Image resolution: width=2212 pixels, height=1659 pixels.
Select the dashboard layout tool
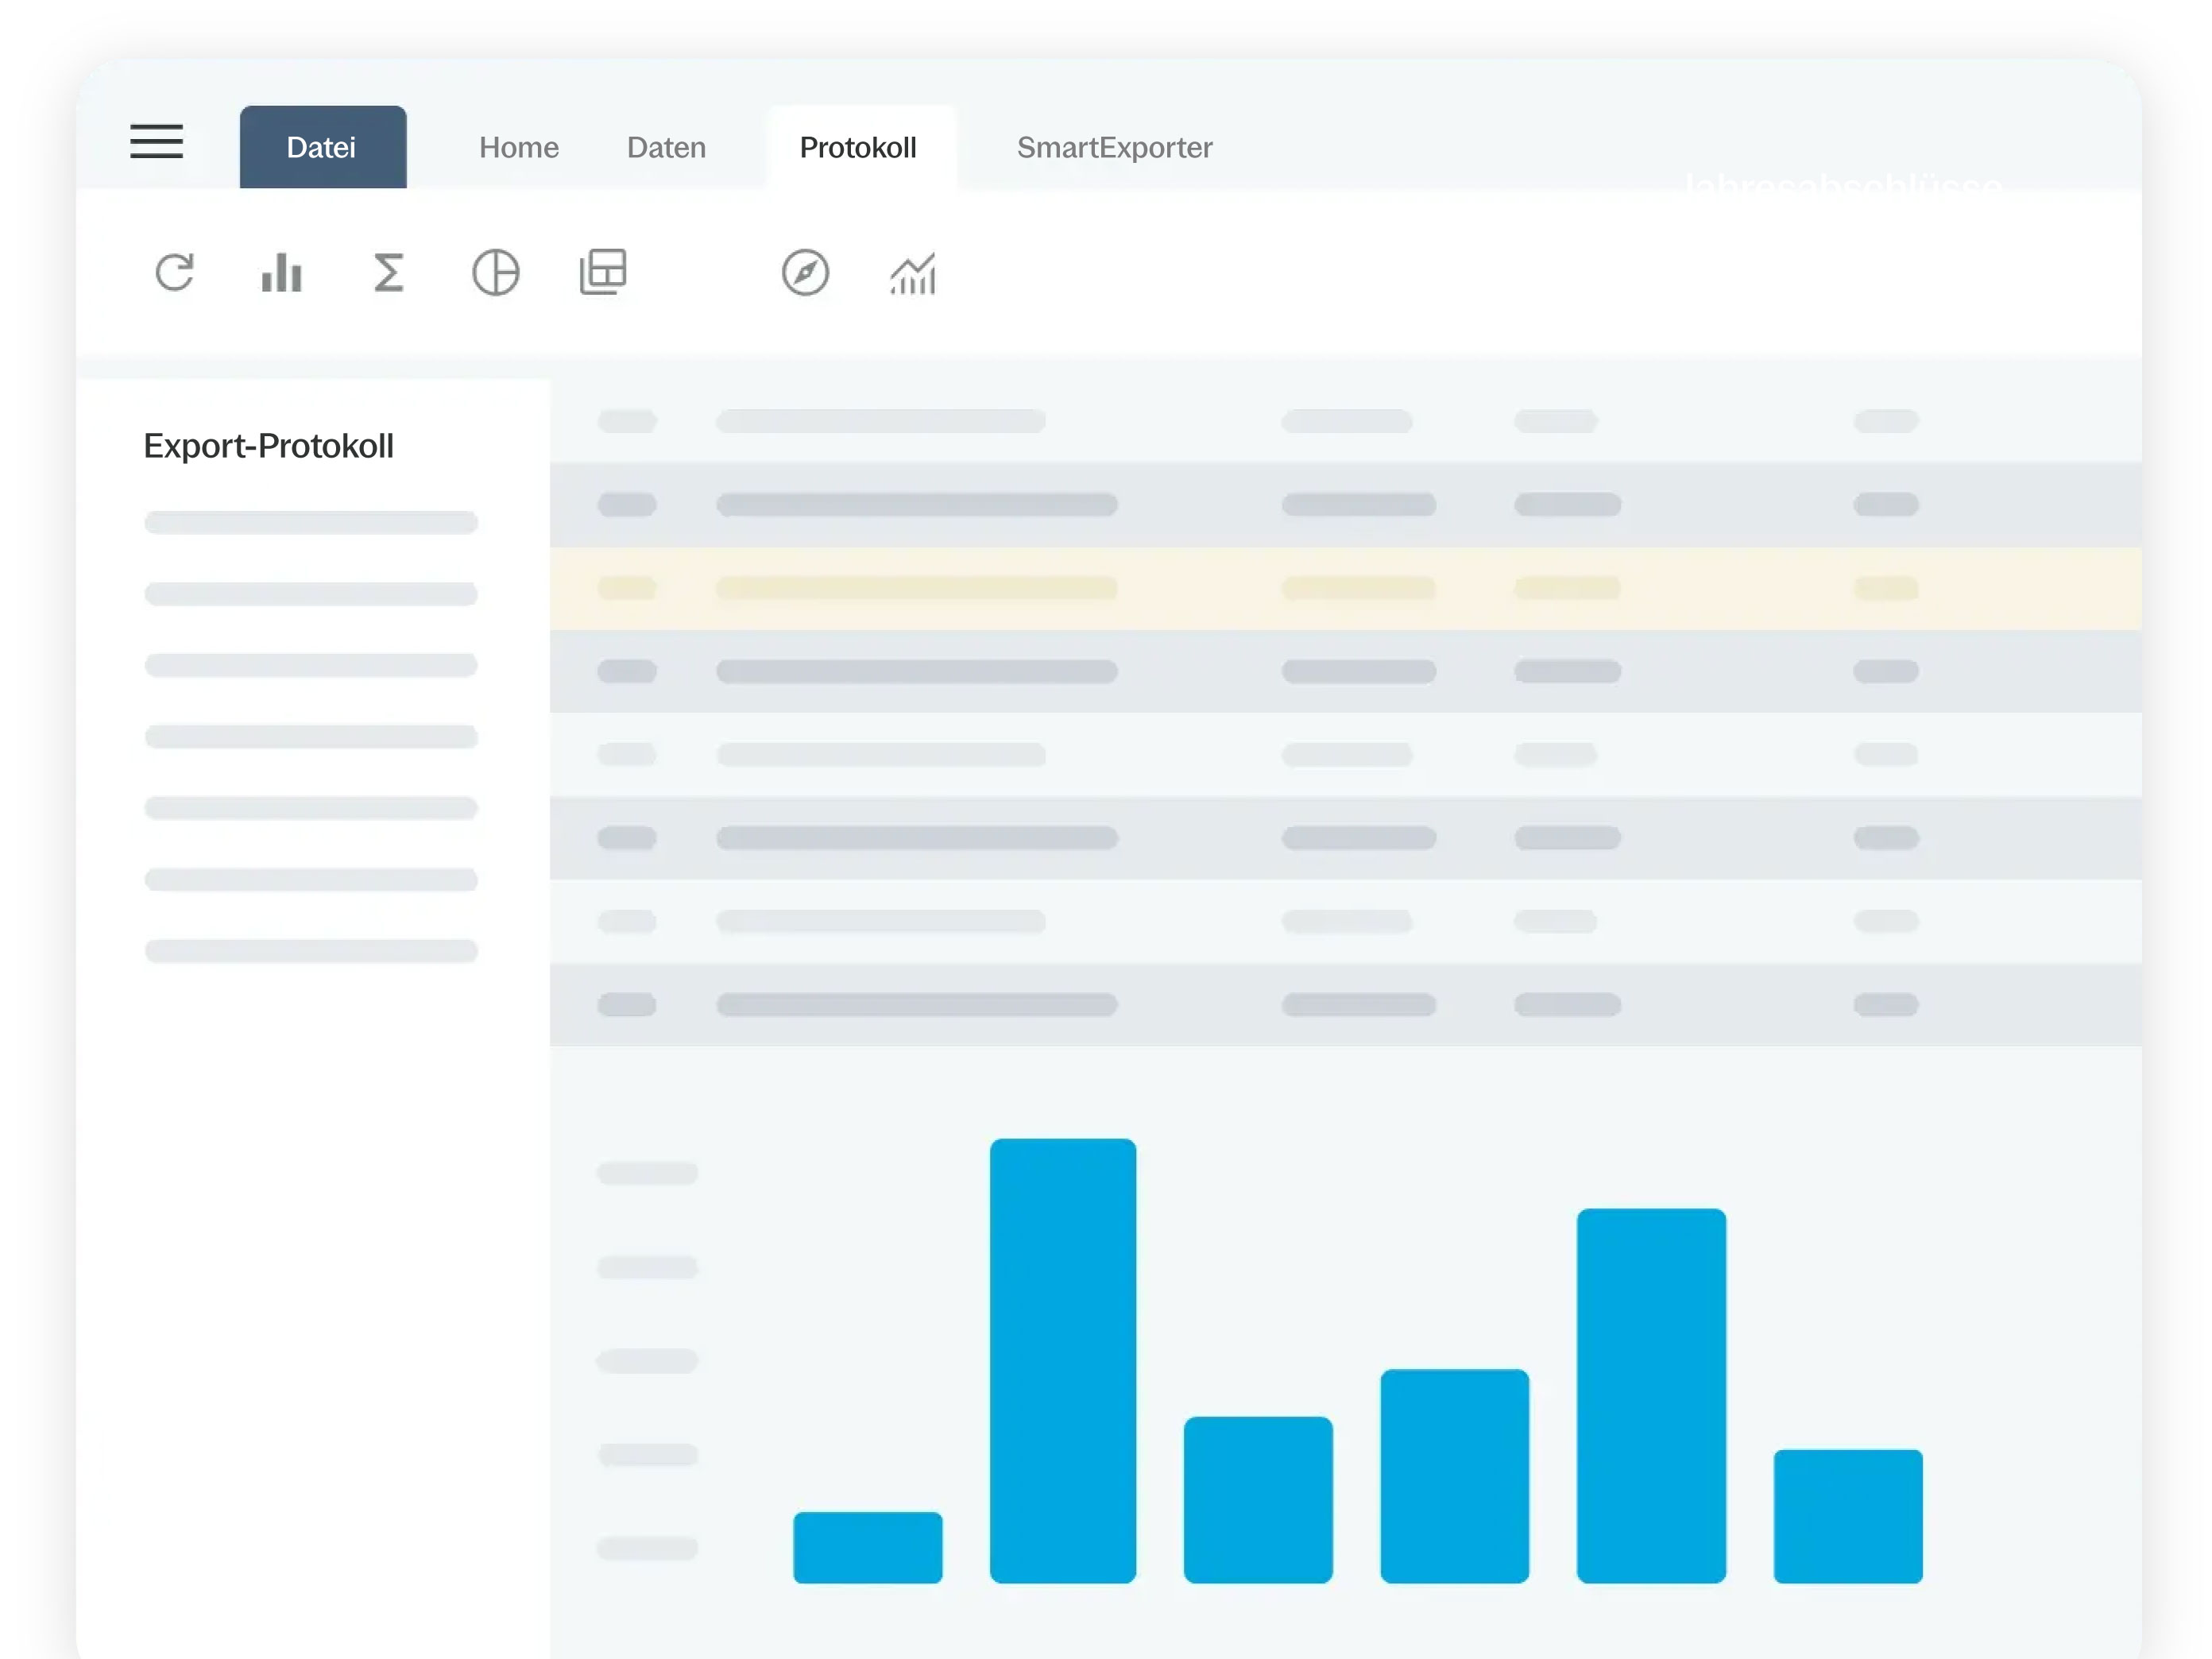pos(603,272)
